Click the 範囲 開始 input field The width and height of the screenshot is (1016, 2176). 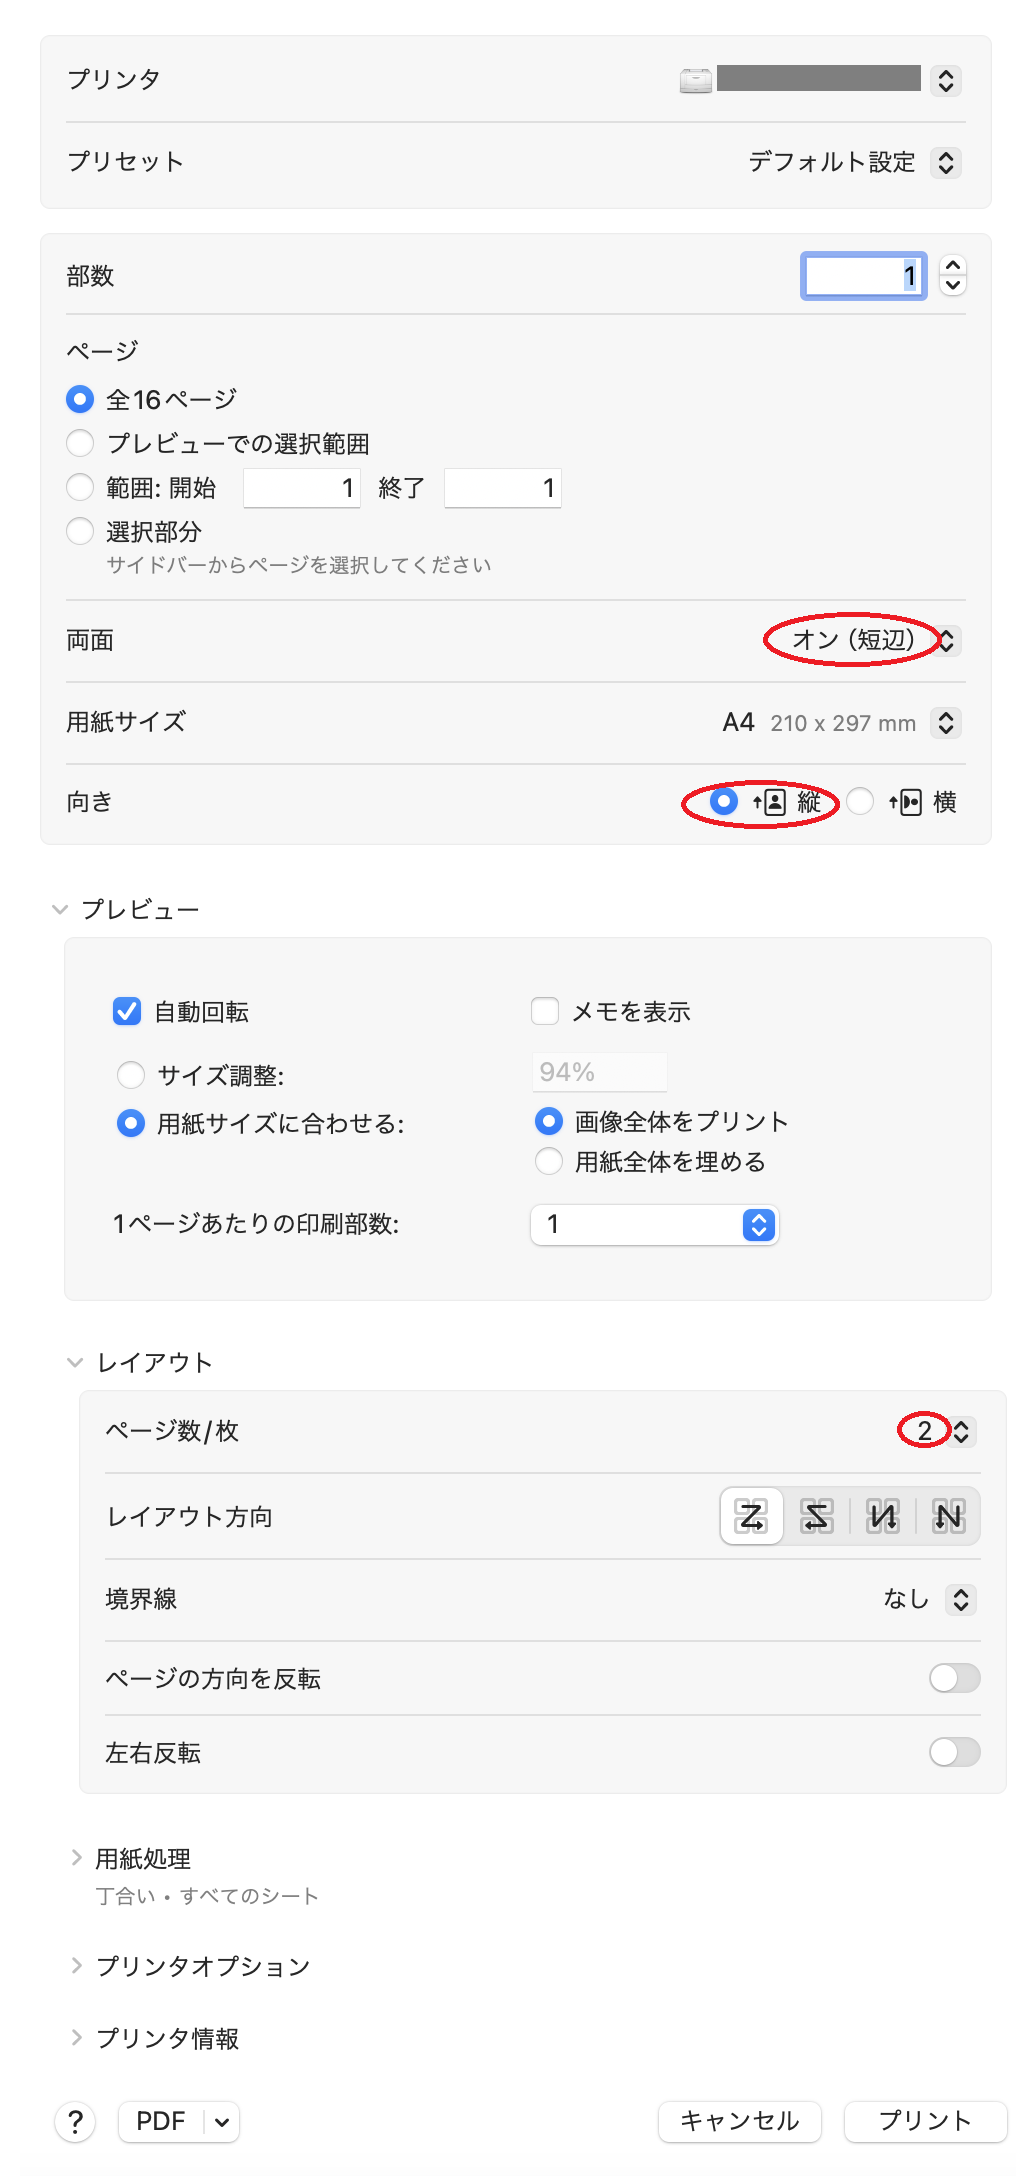[300, 487]
